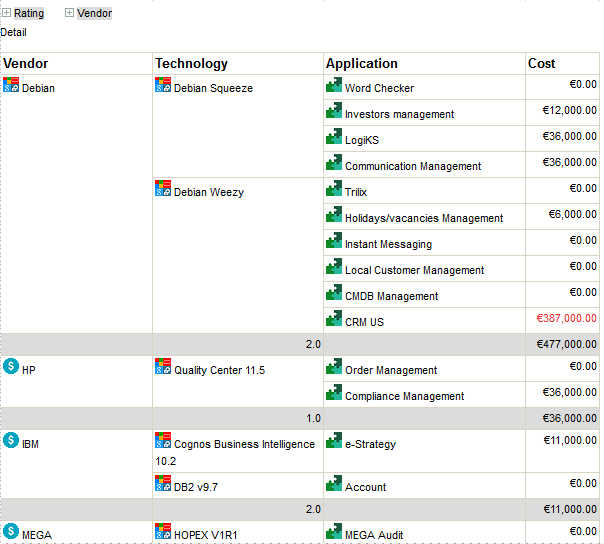Open the Investors management application
This screenshot has width=604, height=544.
click(399, 115)
